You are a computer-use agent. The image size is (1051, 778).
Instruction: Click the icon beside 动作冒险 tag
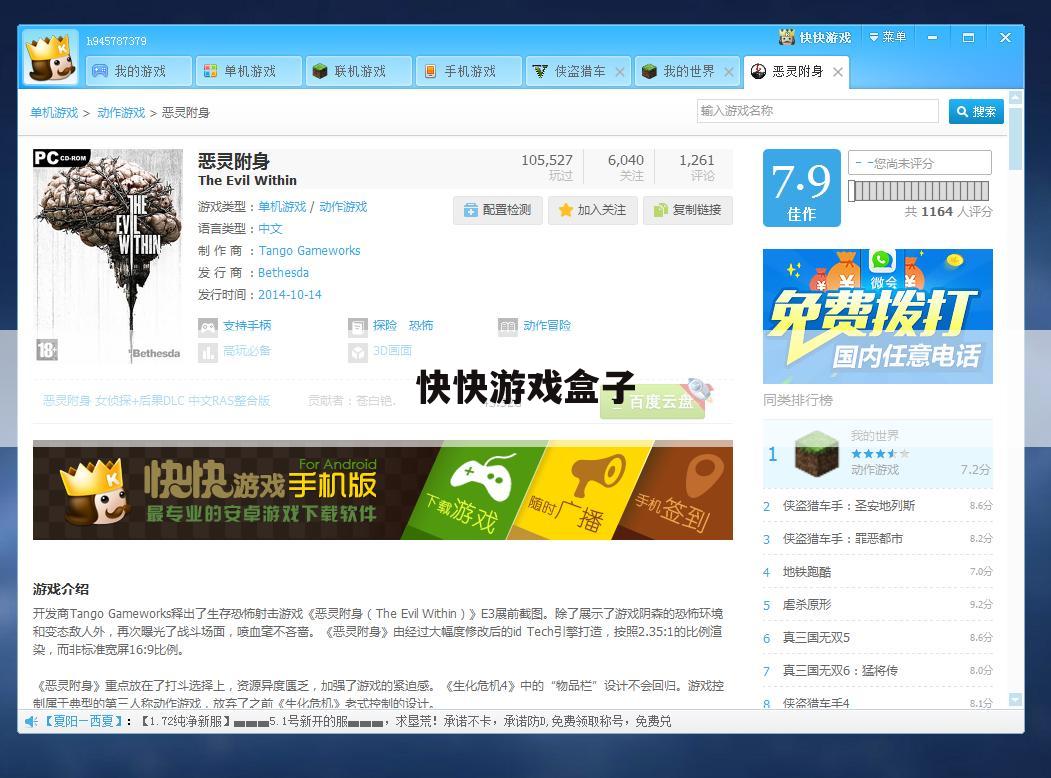508,327
